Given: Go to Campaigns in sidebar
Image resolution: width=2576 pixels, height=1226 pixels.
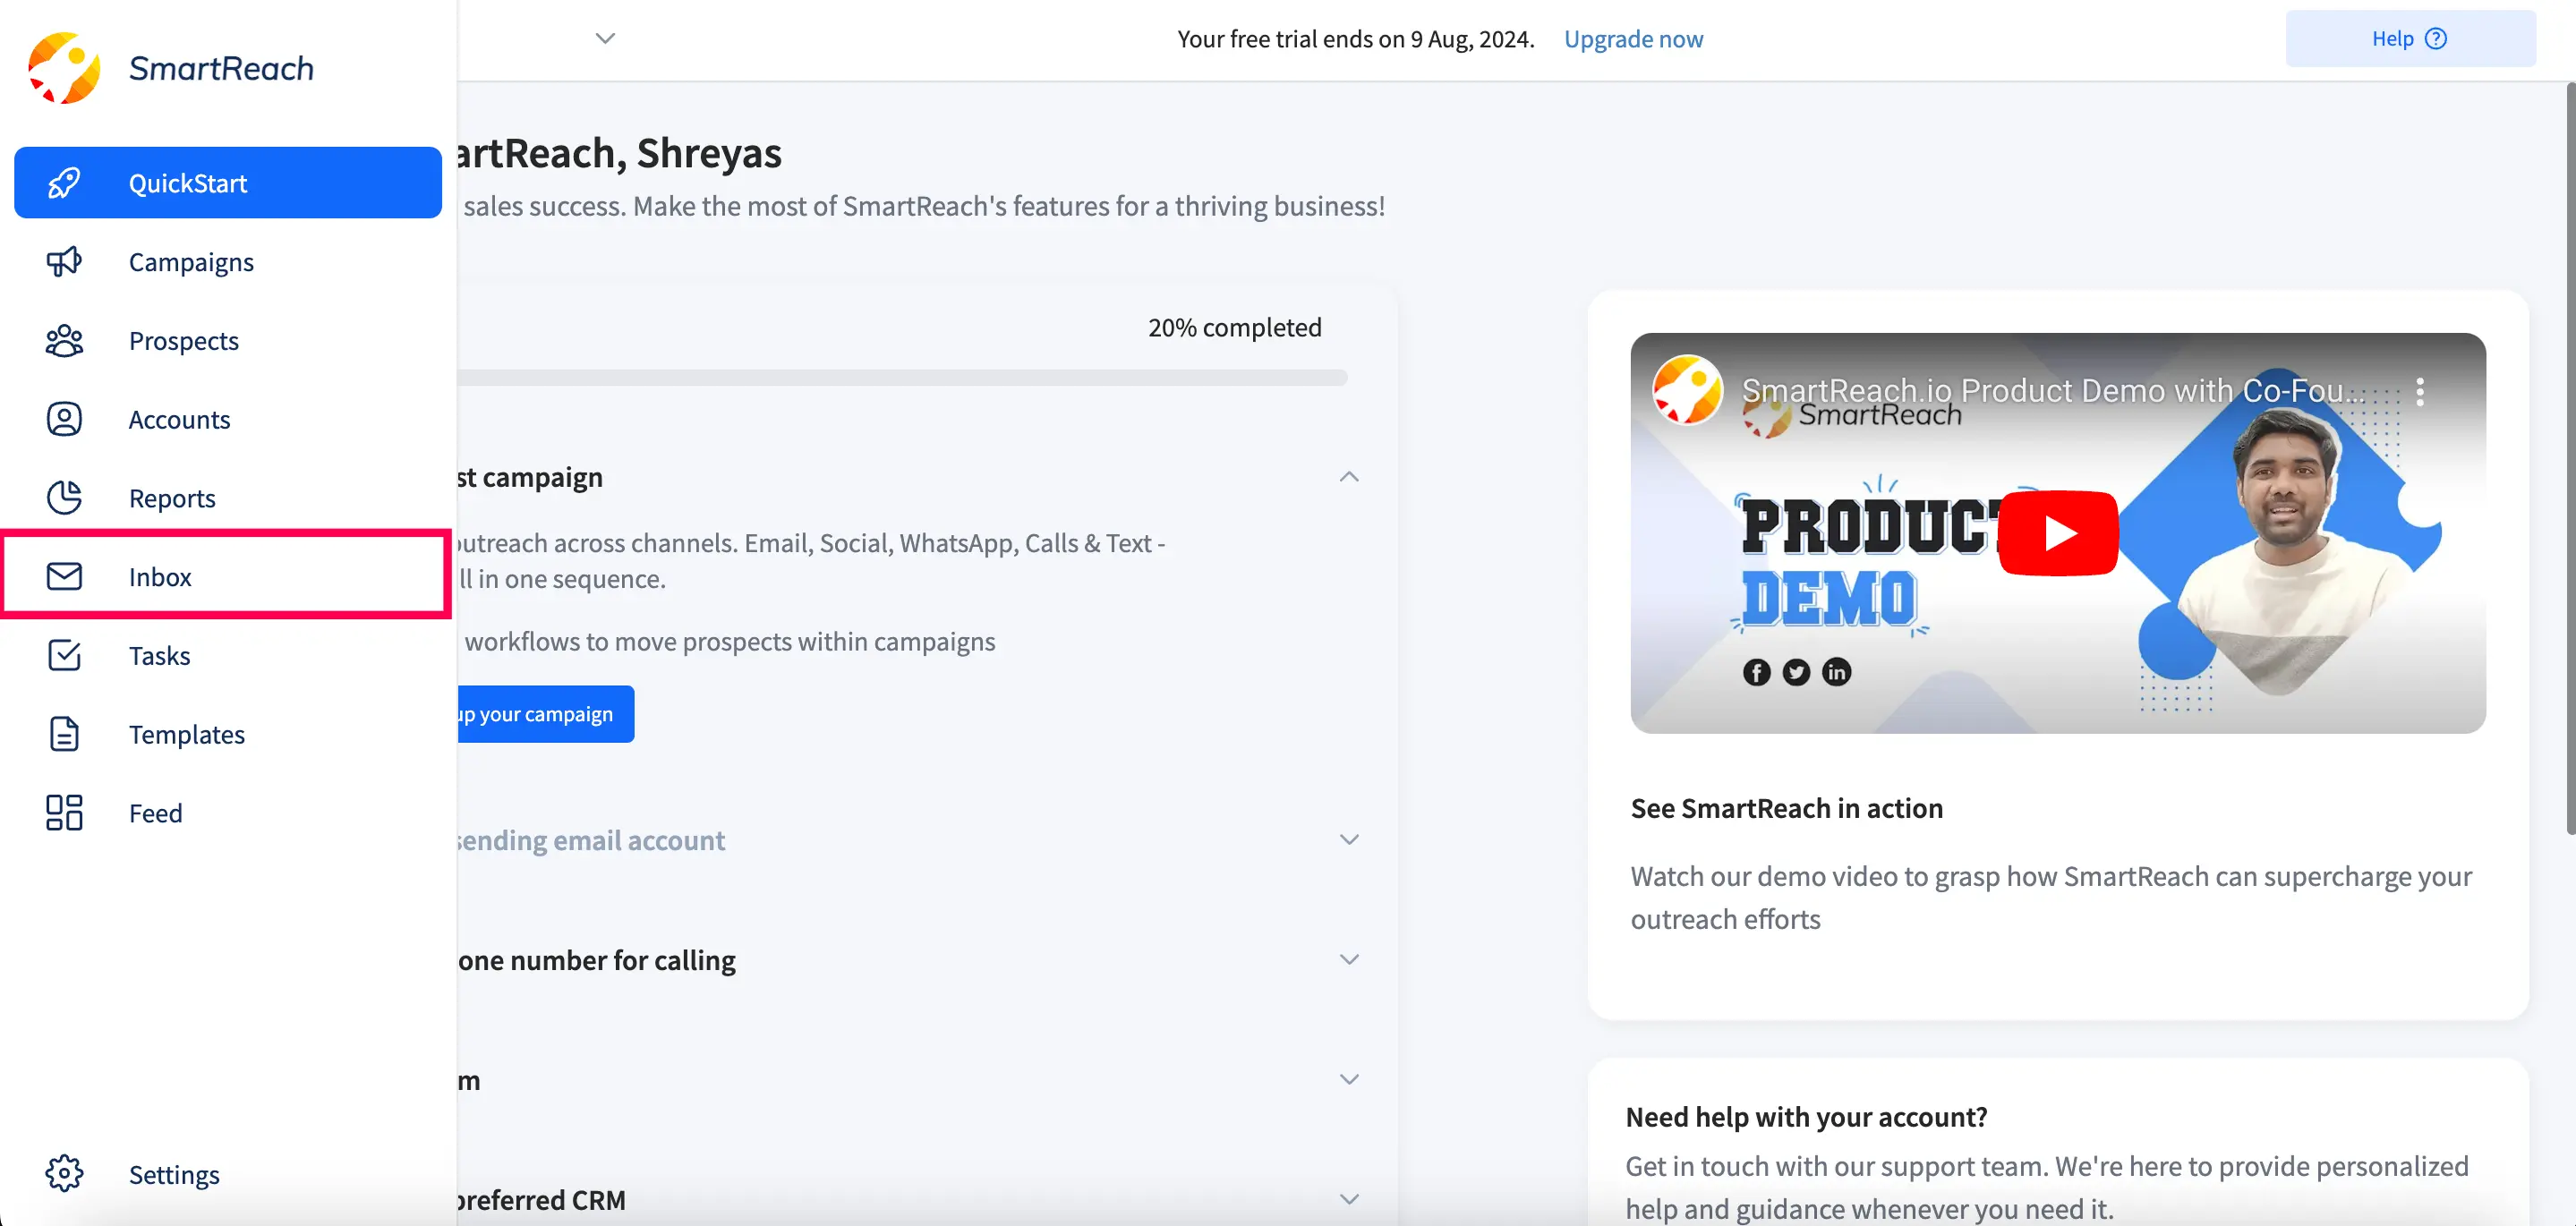Looking at the screenshot, I should 228,262.
